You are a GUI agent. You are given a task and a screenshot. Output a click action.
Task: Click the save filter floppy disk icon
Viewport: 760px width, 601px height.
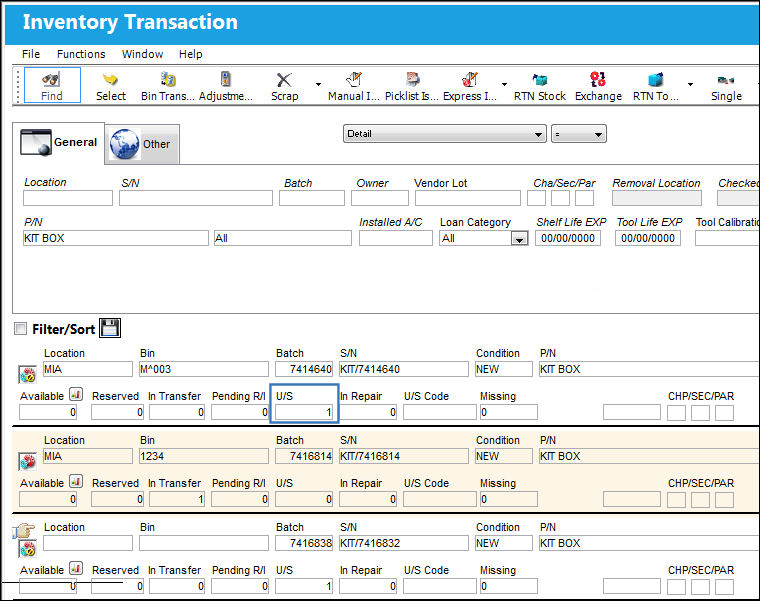tap(110, 328)
